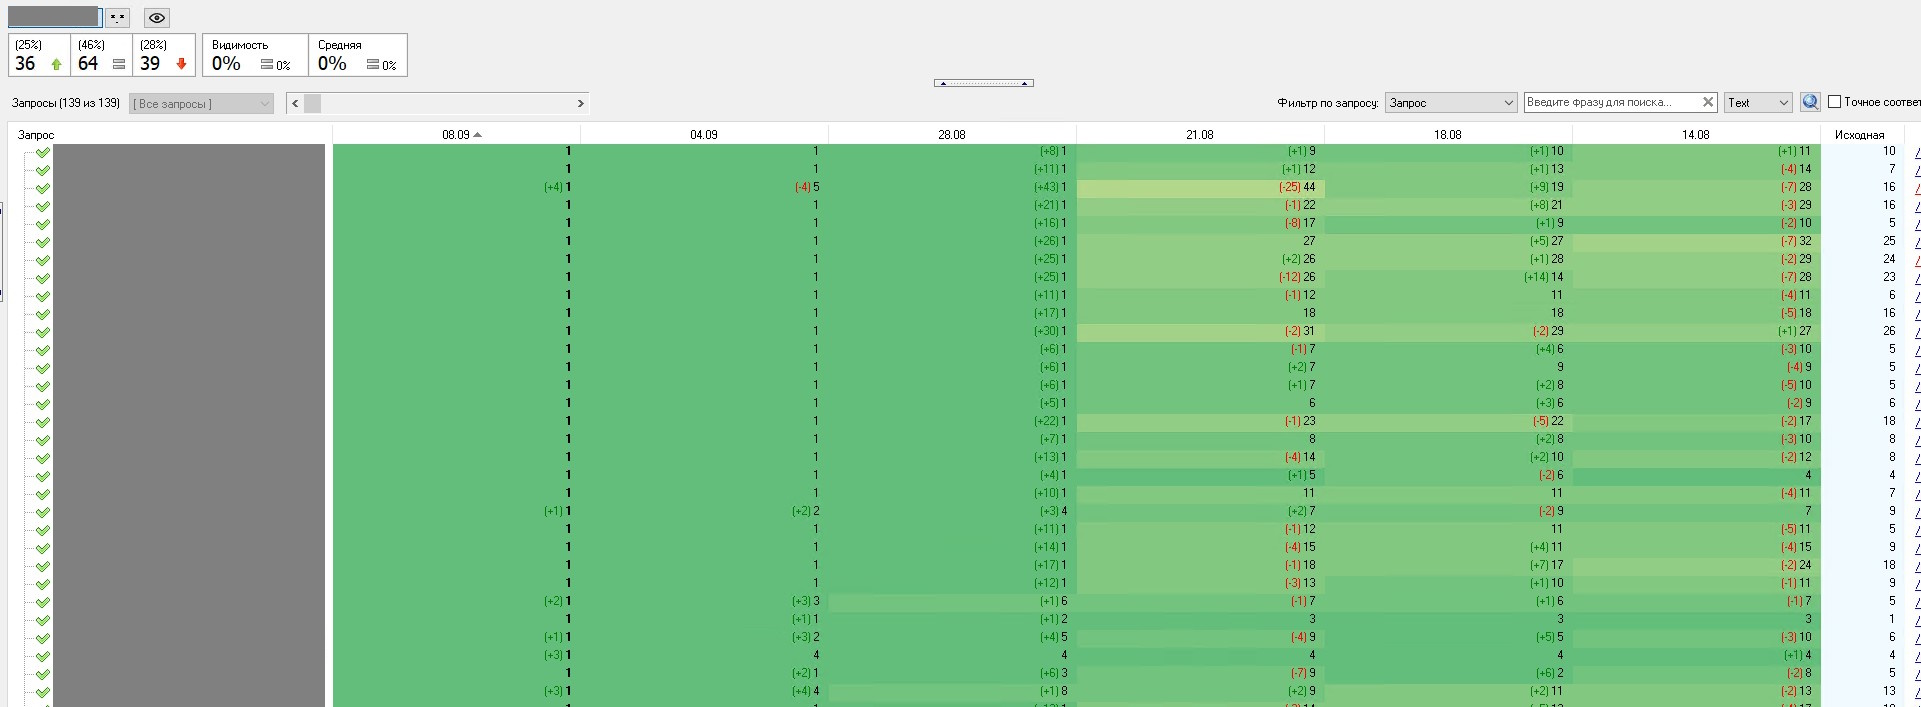
Task: Click the unchanged positions box showing 64
Action: click(x=101, y=55)
